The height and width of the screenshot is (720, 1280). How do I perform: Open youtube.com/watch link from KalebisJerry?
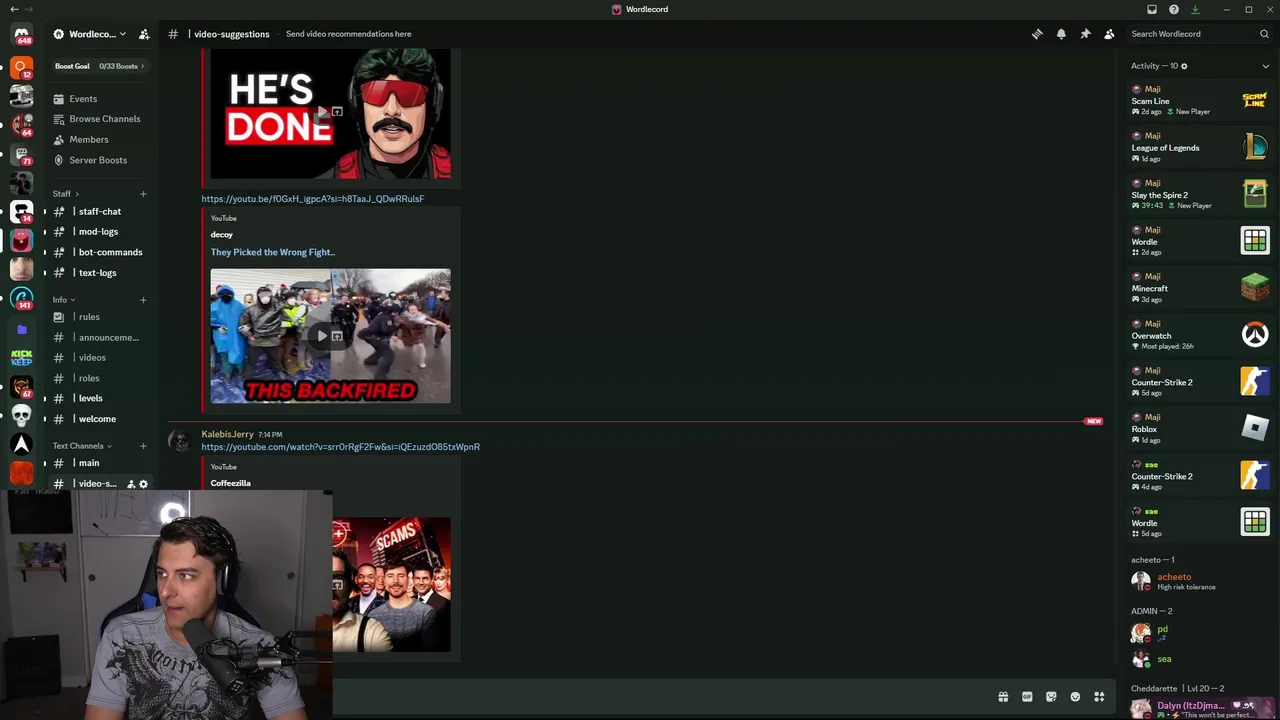pyautogui.click(x=341, y=447)
